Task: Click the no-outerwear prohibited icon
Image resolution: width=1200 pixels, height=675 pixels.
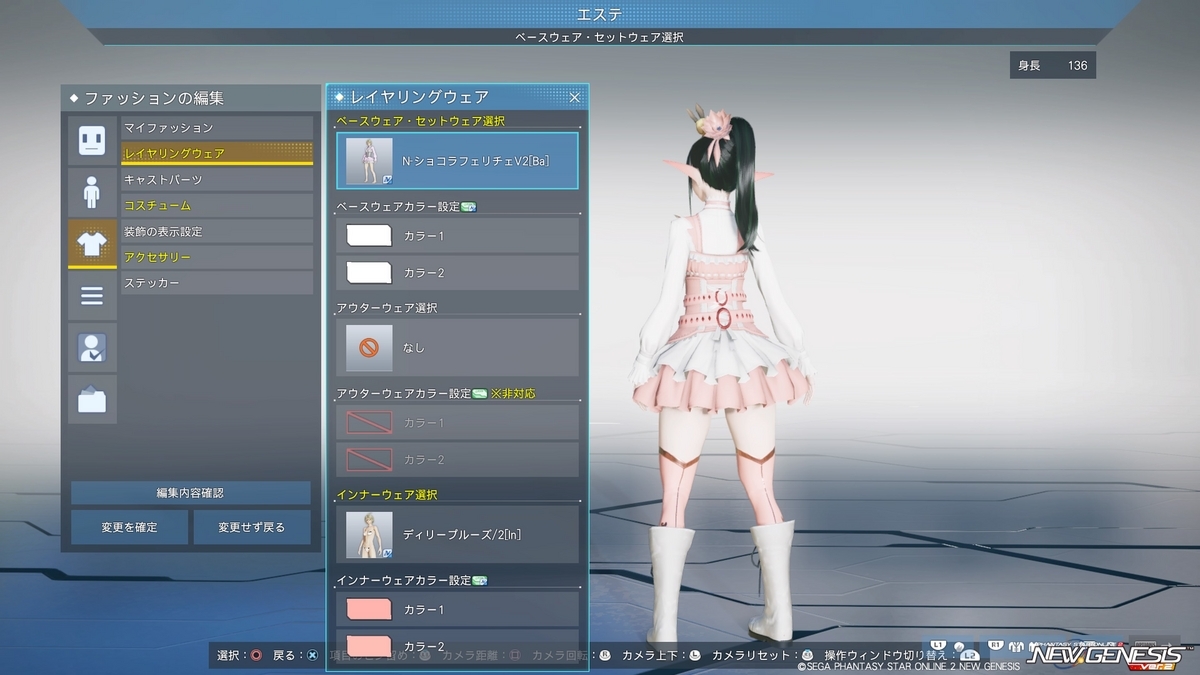Action: (x=369, y=347)
